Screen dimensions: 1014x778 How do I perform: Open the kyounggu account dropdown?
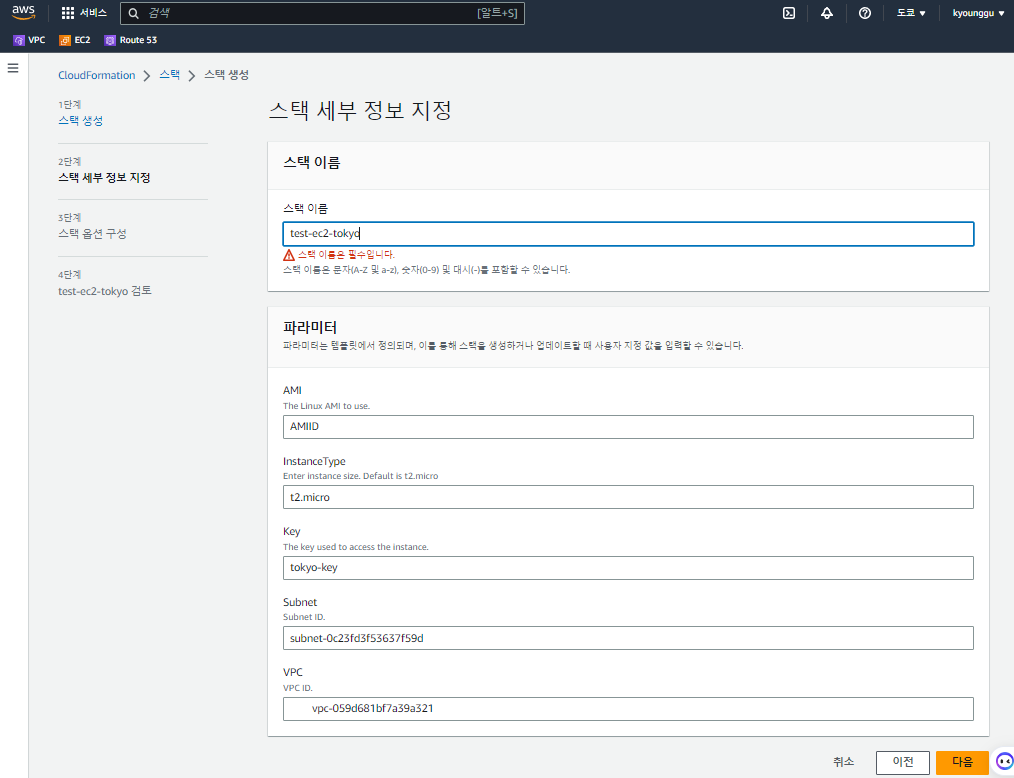click(978, 13)
